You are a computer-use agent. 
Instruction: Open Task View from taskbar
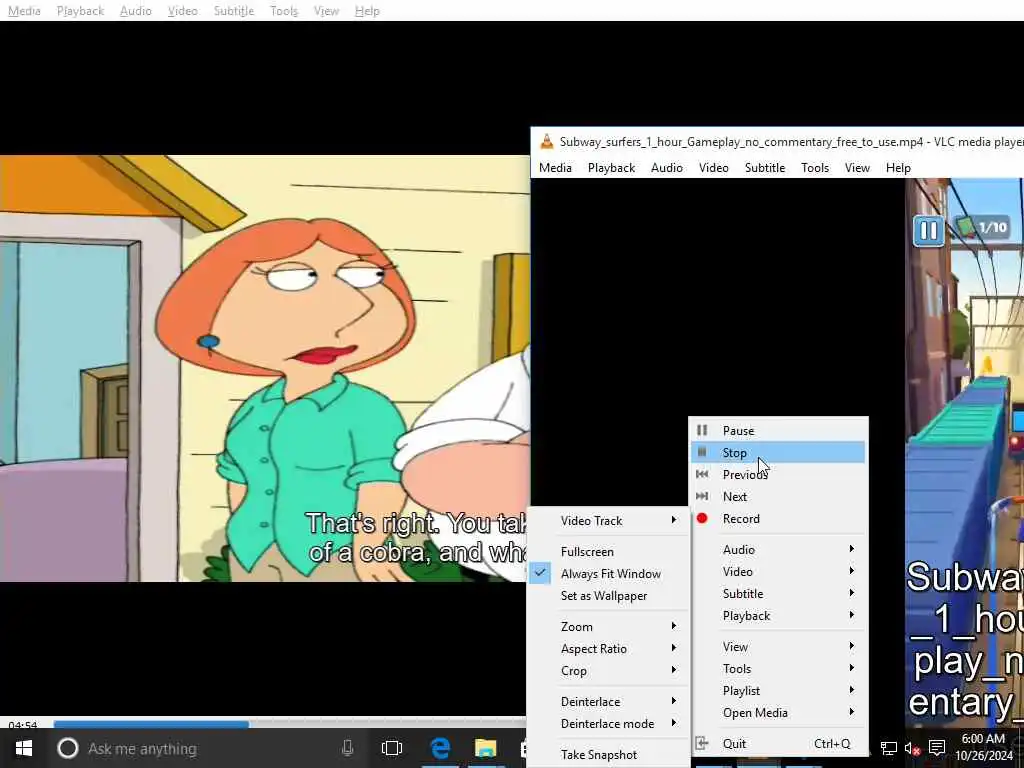click(x=392, y=748)
